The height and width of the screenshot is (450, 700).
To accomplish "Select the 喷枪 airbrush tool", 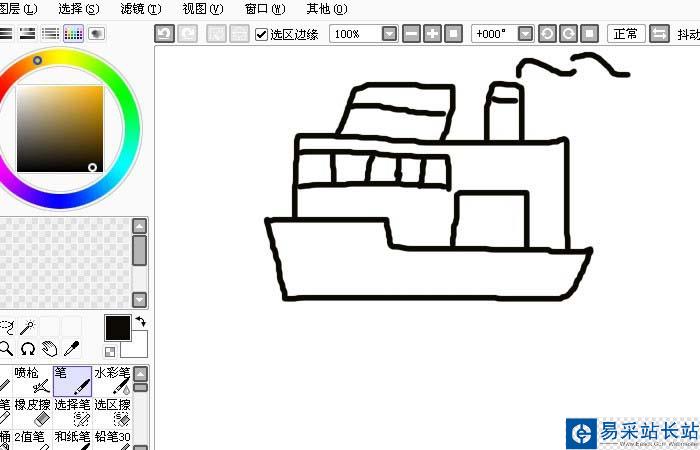I will point(32,381).
